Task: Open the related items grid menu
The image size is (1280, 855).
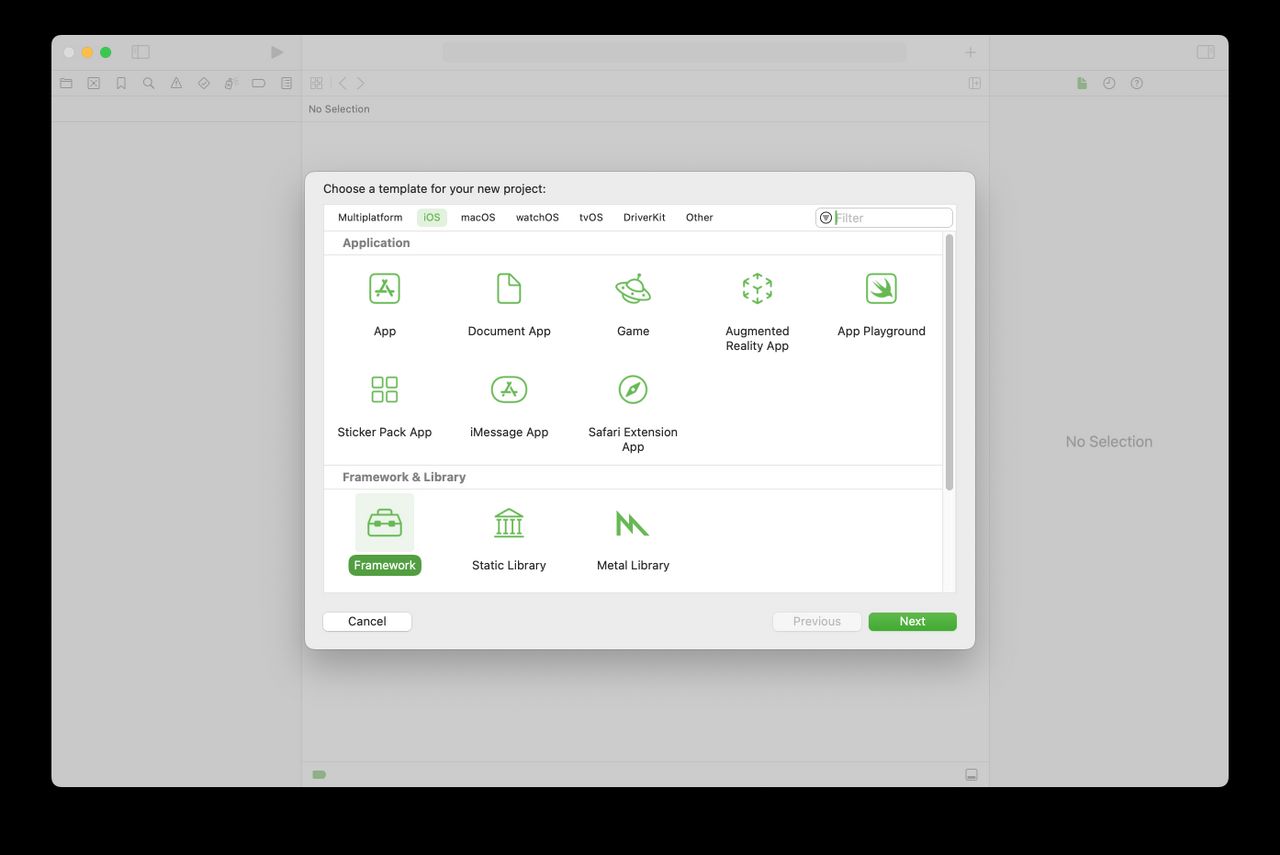Action: click(316, 83)
